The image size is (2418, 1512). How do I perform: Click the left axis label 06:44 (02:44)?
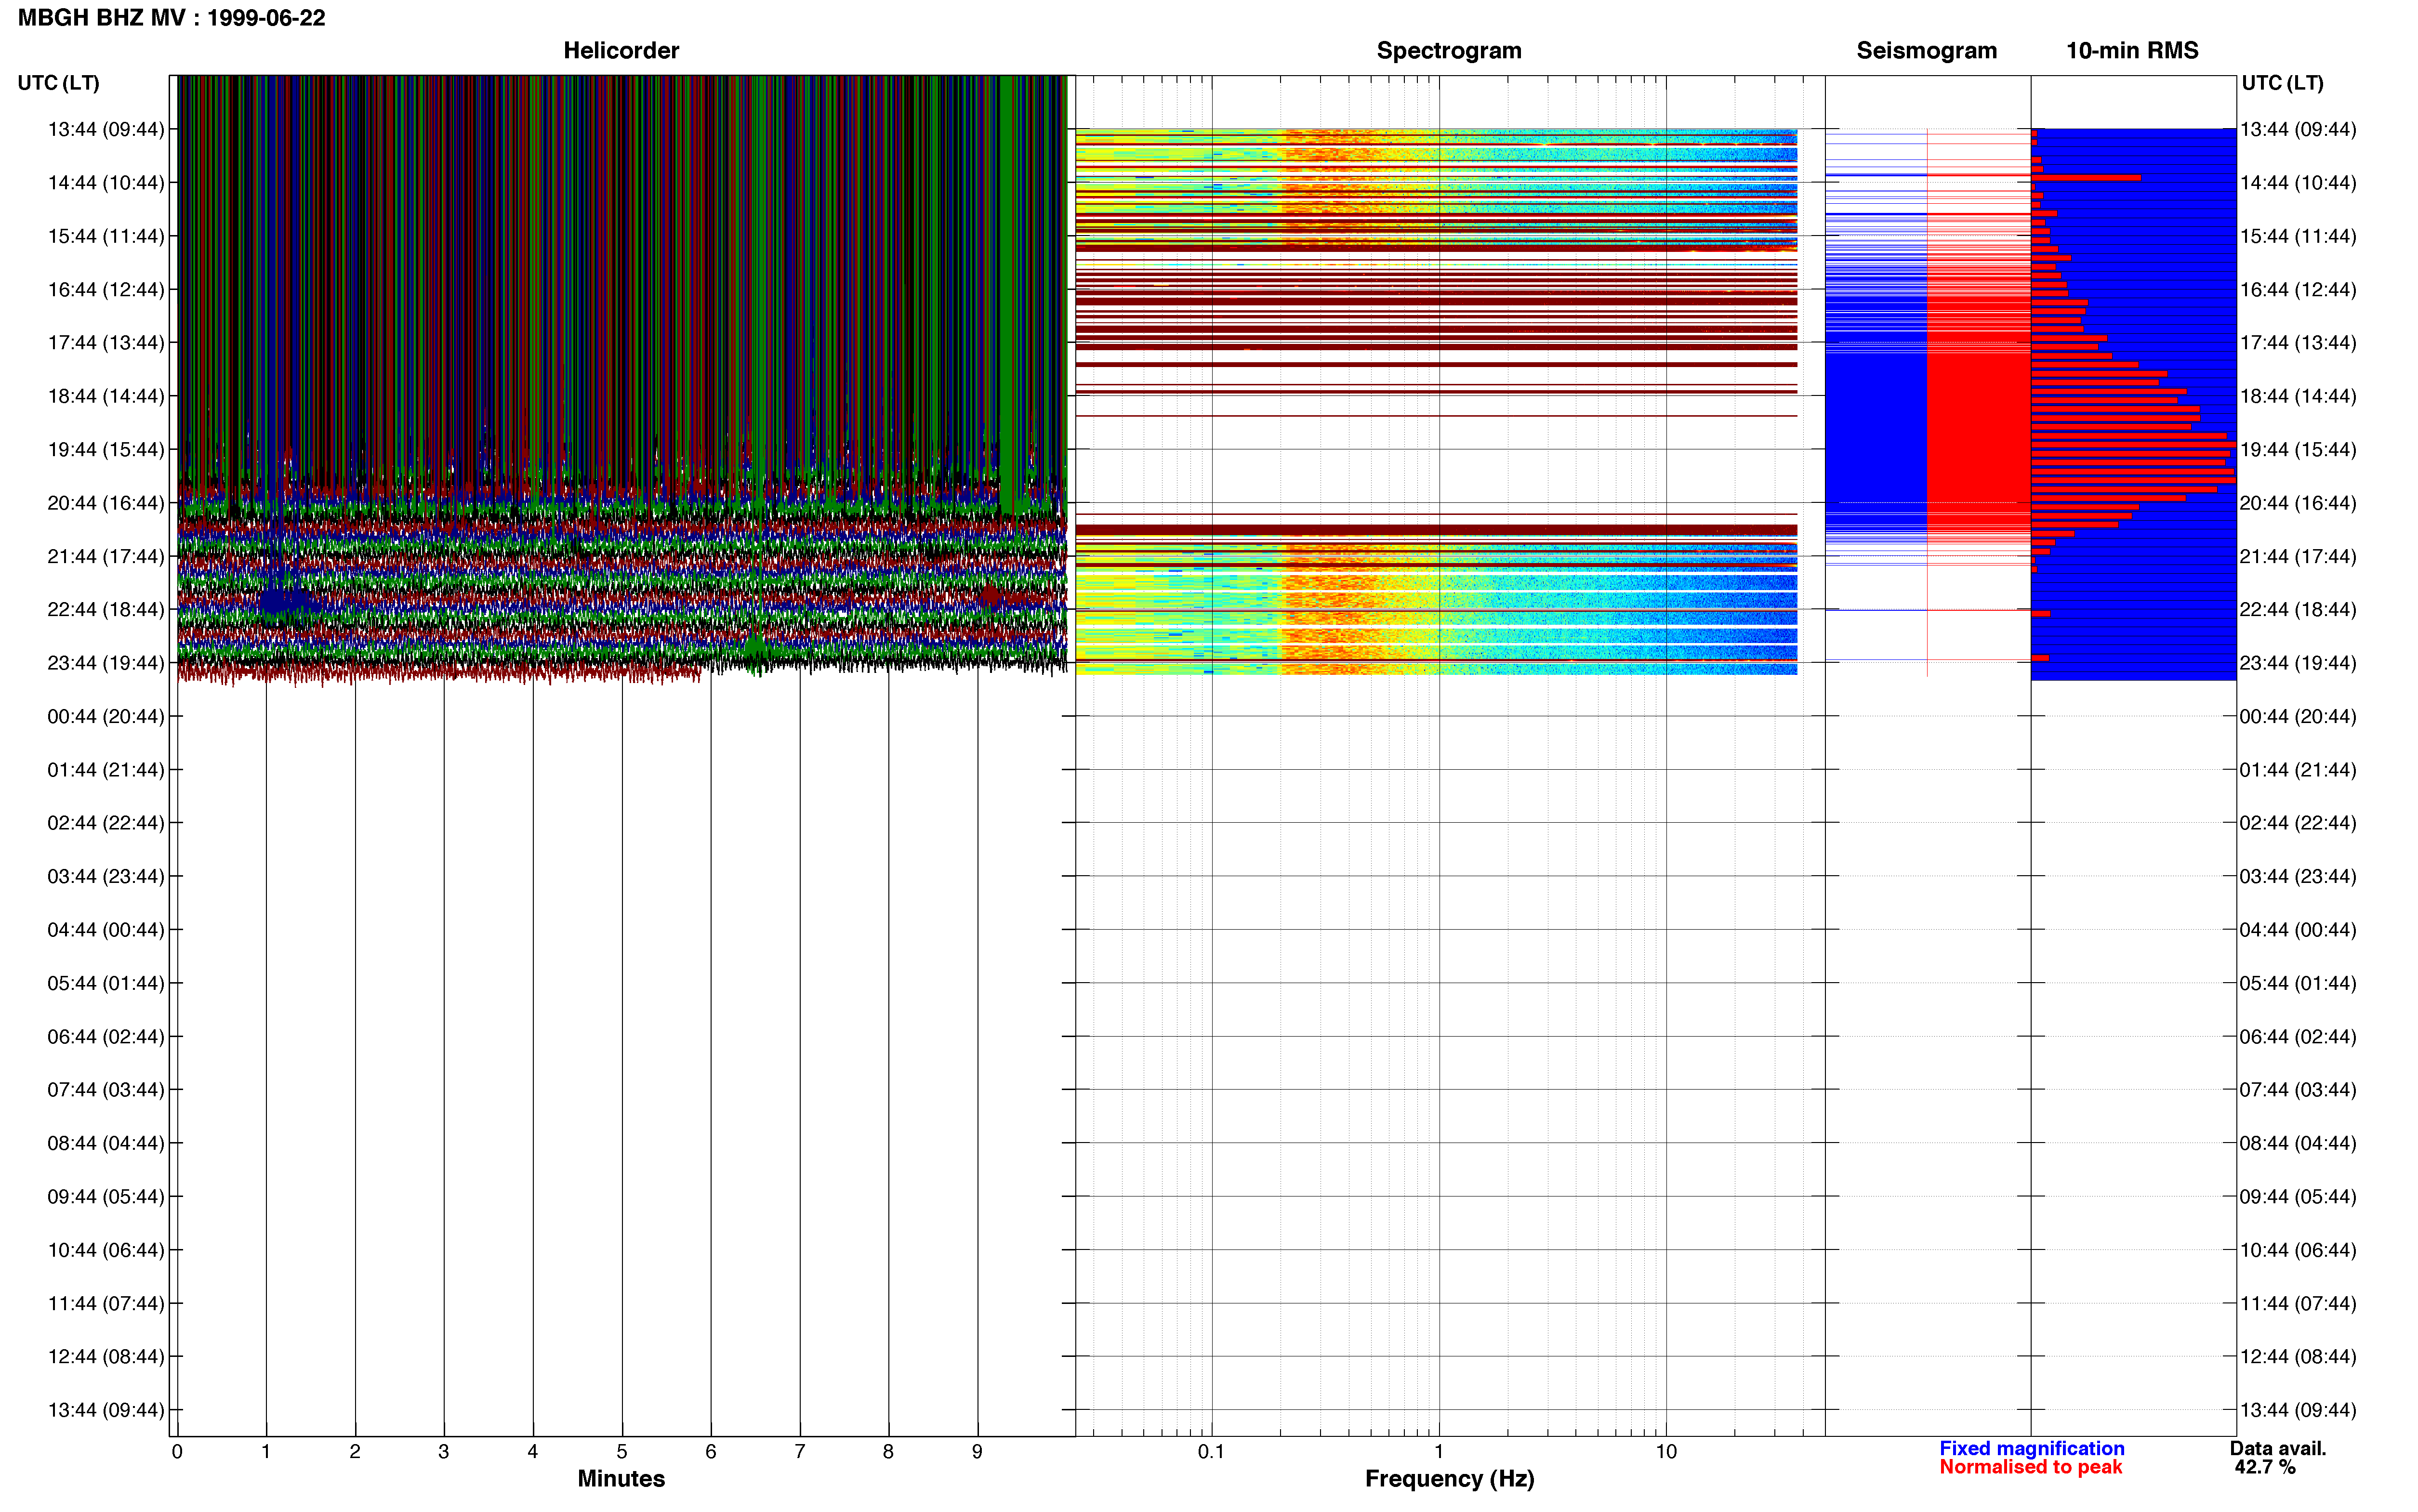[x=106, y=1036]
